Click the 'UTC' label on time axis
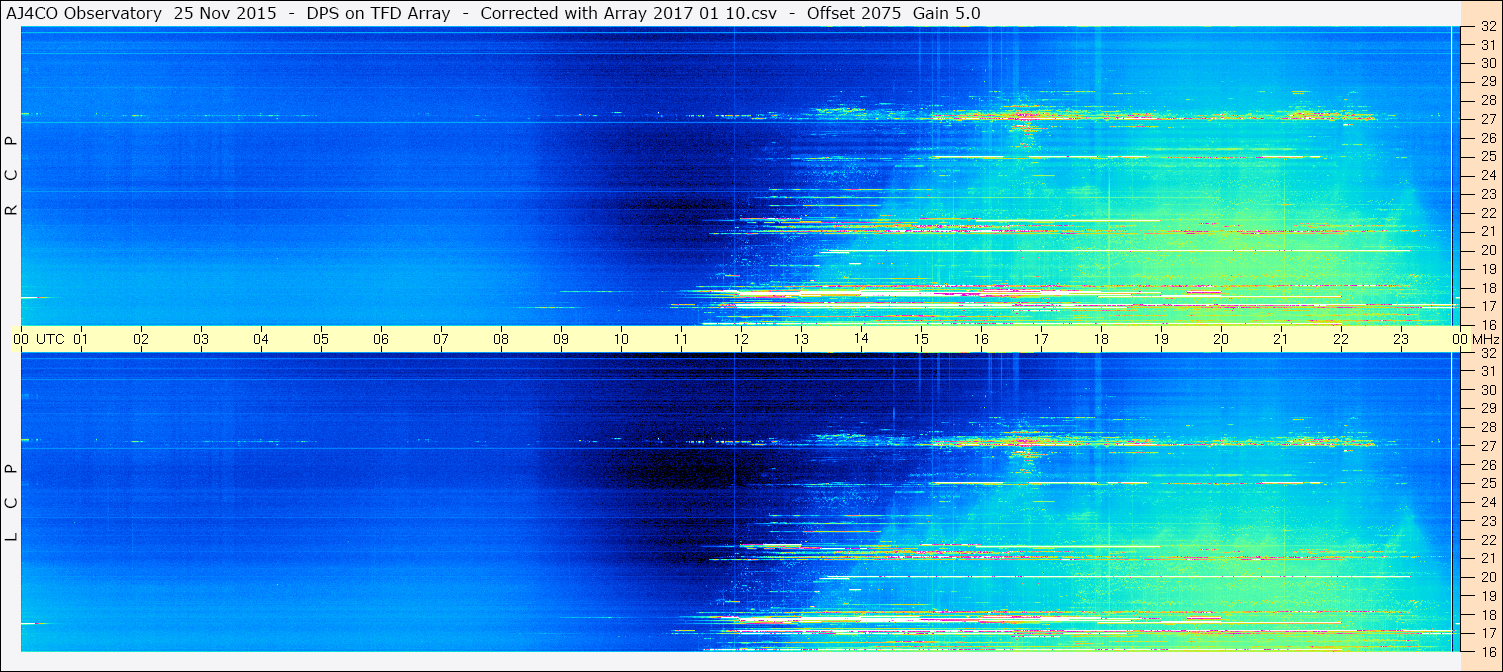The width and height of the screenshot is (1503, 672). click(x=50, y=339)
